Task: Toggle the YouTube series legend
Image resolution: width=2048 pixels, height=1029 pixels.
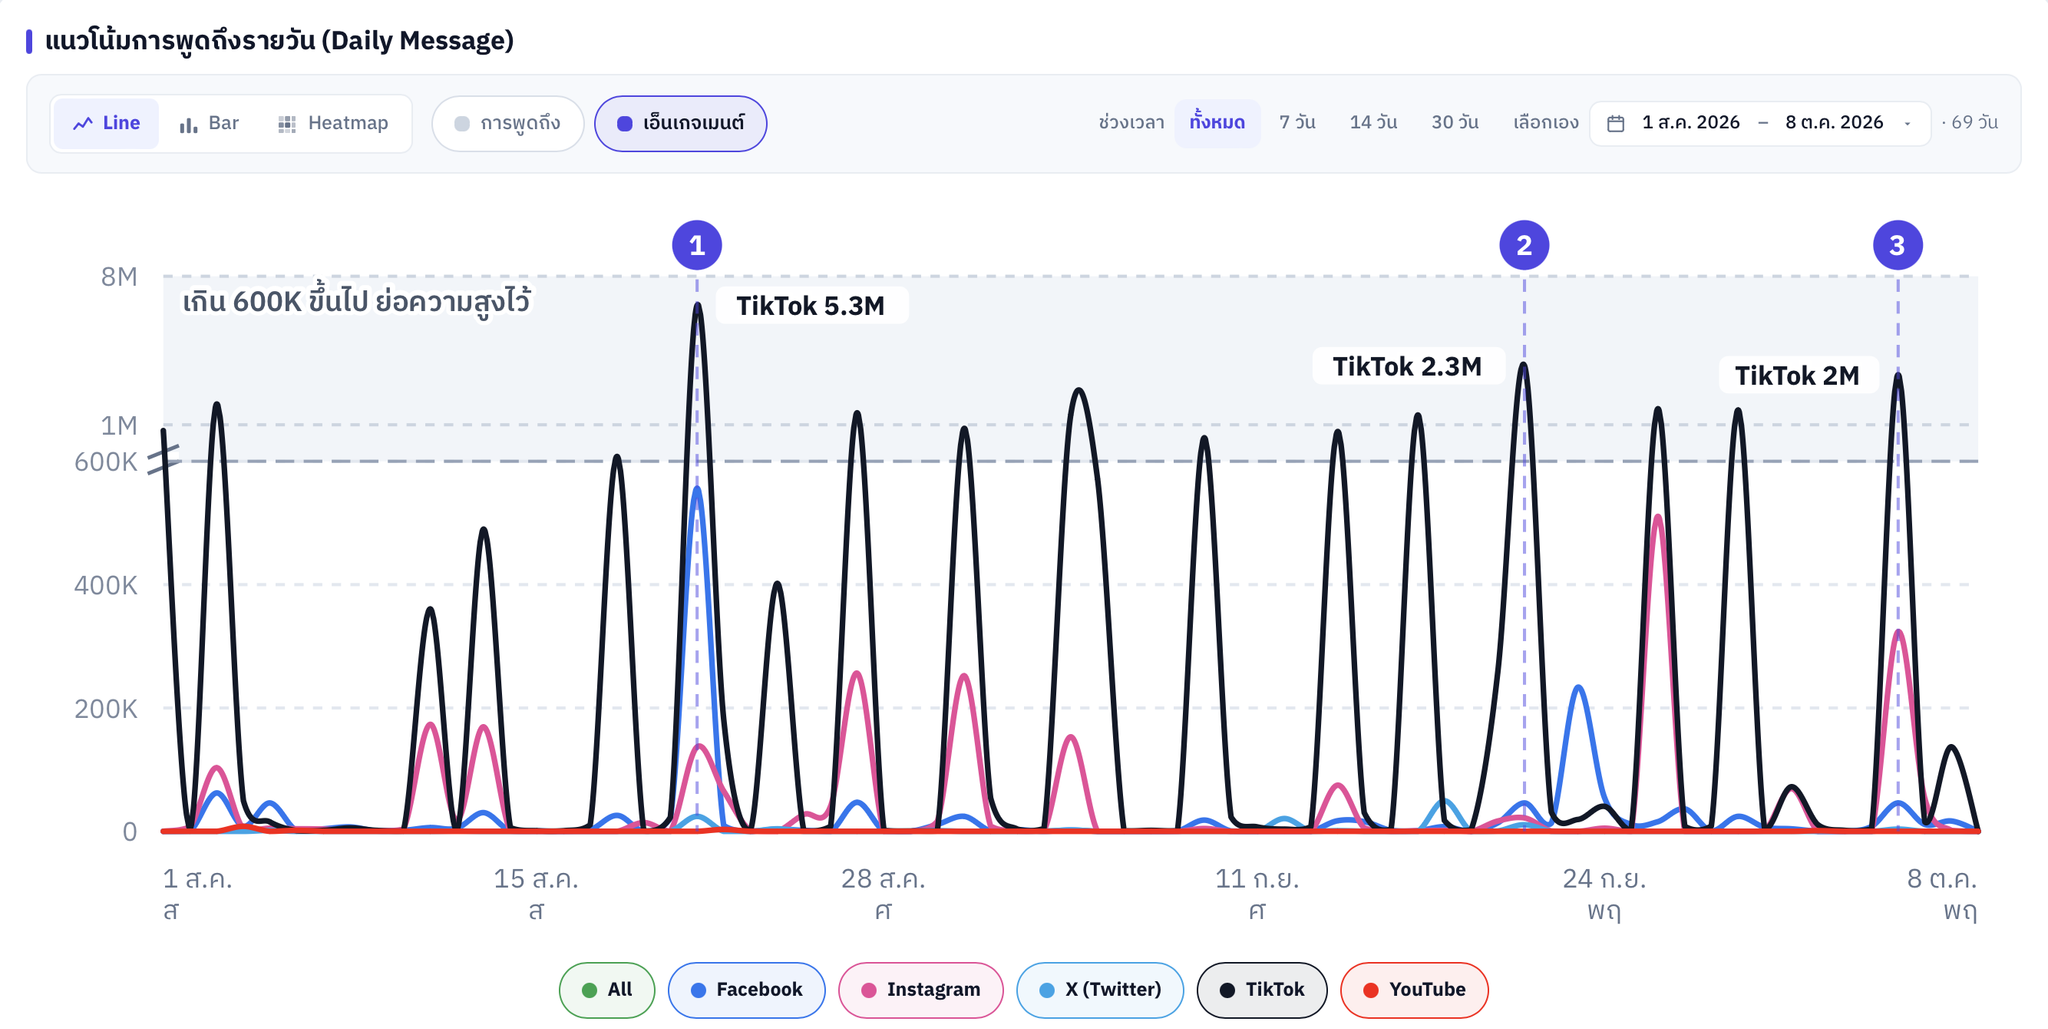Action: pyautogui.click(x=1414, y=990)
